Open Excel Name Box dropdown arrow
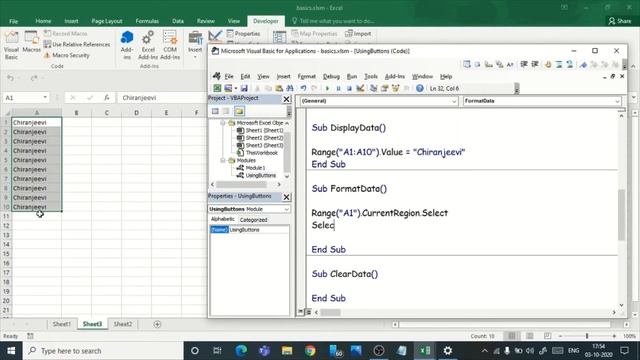Screen dimensions: 640x360 point(45,98)
